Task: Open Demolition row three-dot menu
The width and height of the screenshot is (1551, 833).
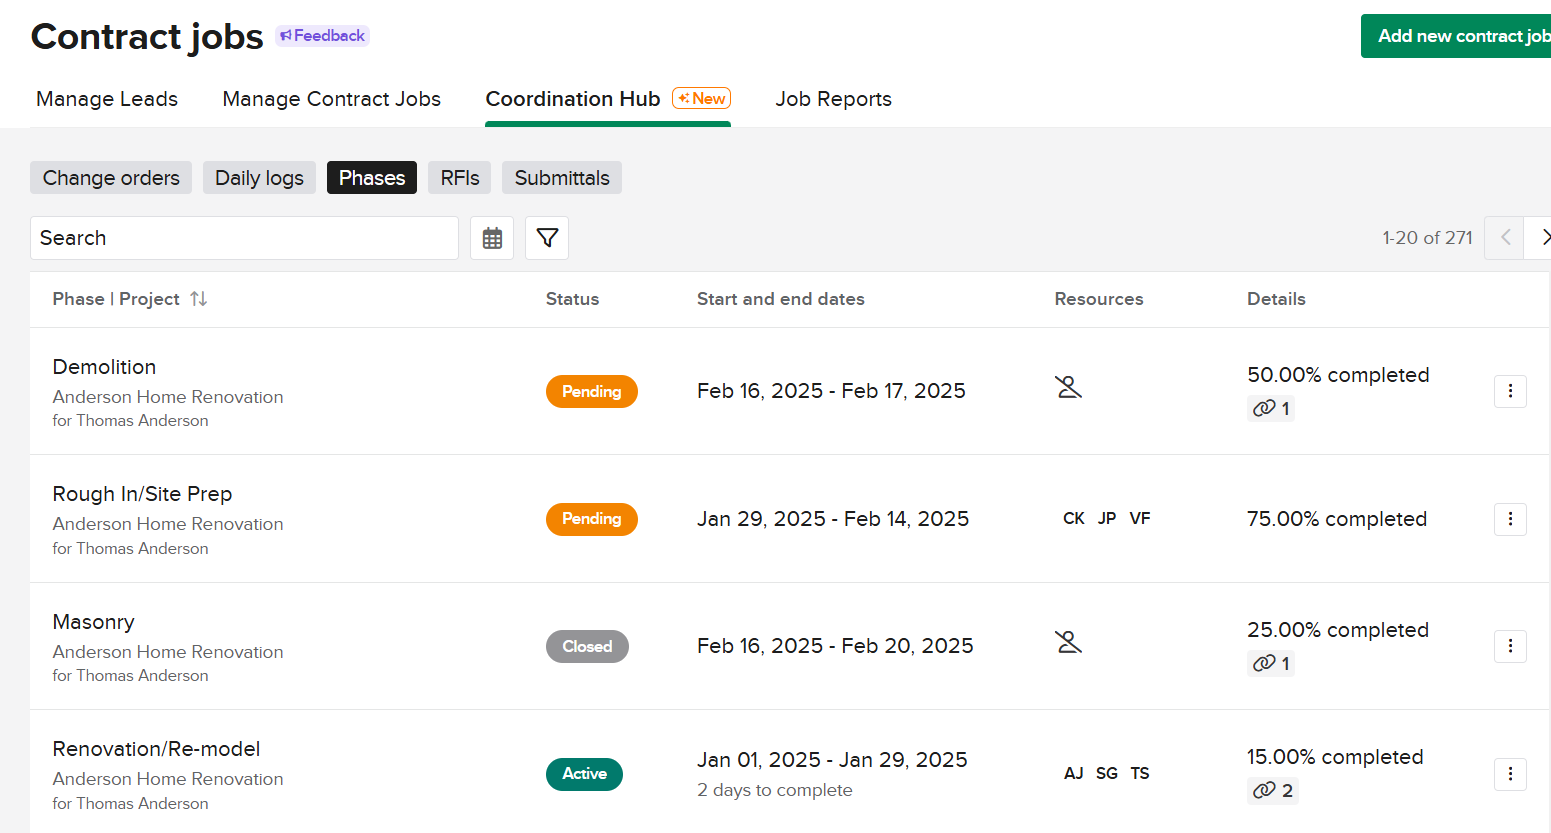Action: (x=1510, y=391)
